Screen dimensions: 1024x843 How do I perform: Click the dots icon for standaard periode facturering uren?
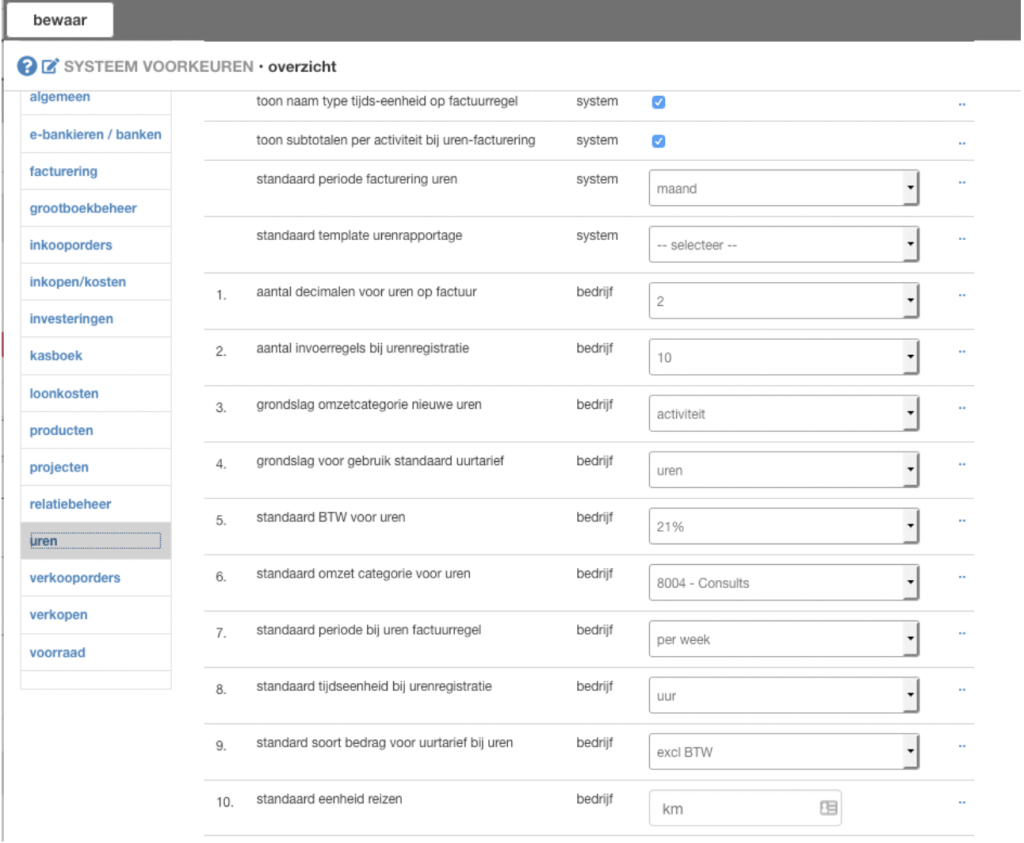click(962, 184)
